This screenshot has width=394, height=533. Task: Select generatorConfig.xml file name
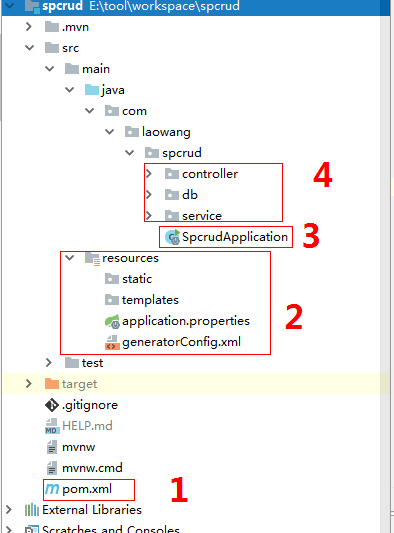coord(181,342)
